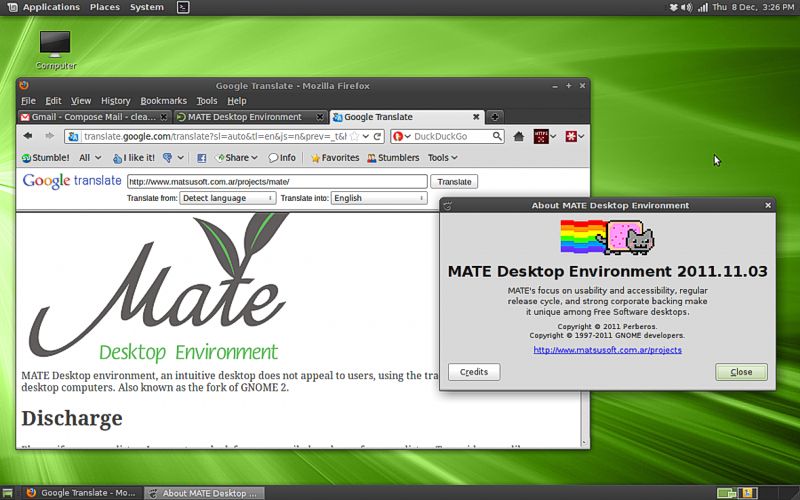Bookmark this page with the star icon
This screenshot has width=800, height=500.
(354, 136)
